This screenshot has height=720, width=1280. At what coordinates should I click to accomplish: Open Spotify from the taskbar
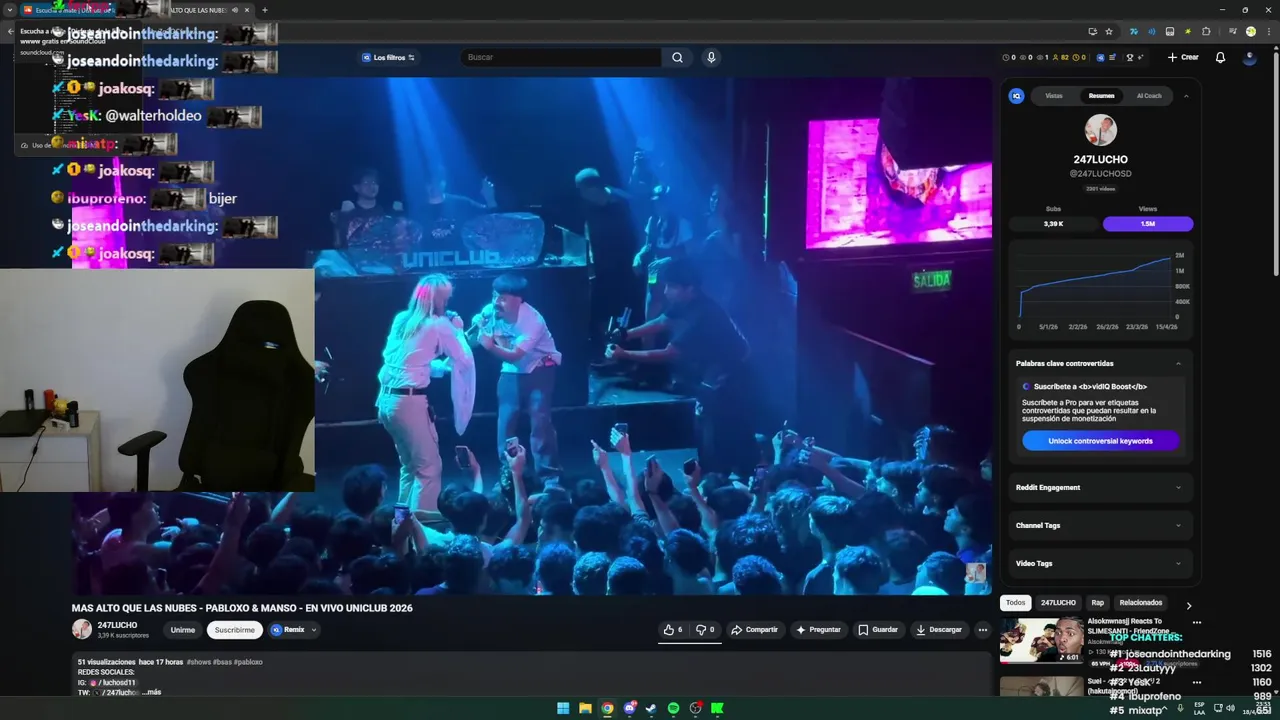tap(673, 708)
